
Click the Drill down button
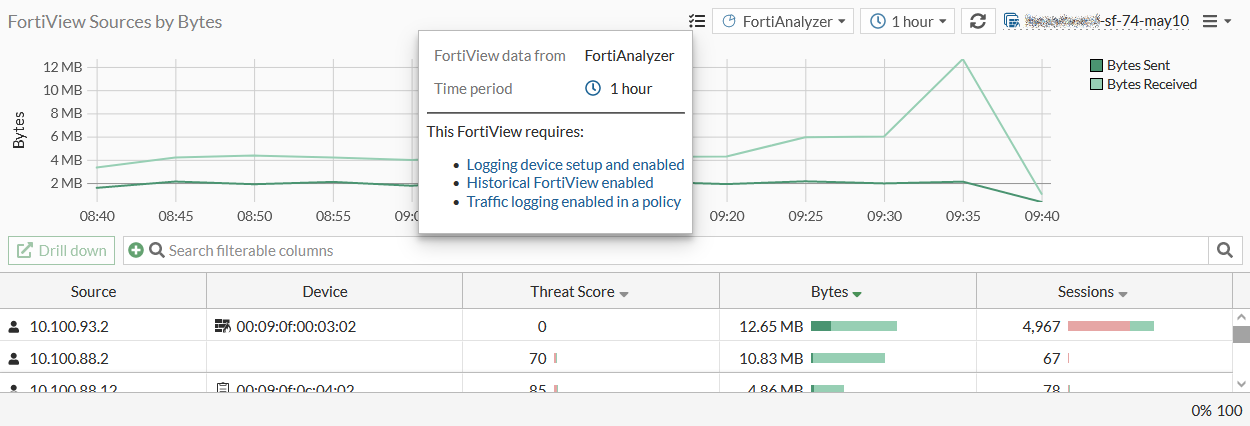[62, 250]
